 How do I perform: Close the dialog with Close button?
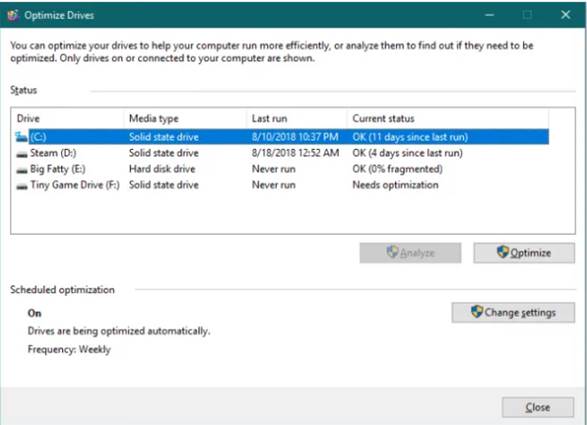click(538, 407)
